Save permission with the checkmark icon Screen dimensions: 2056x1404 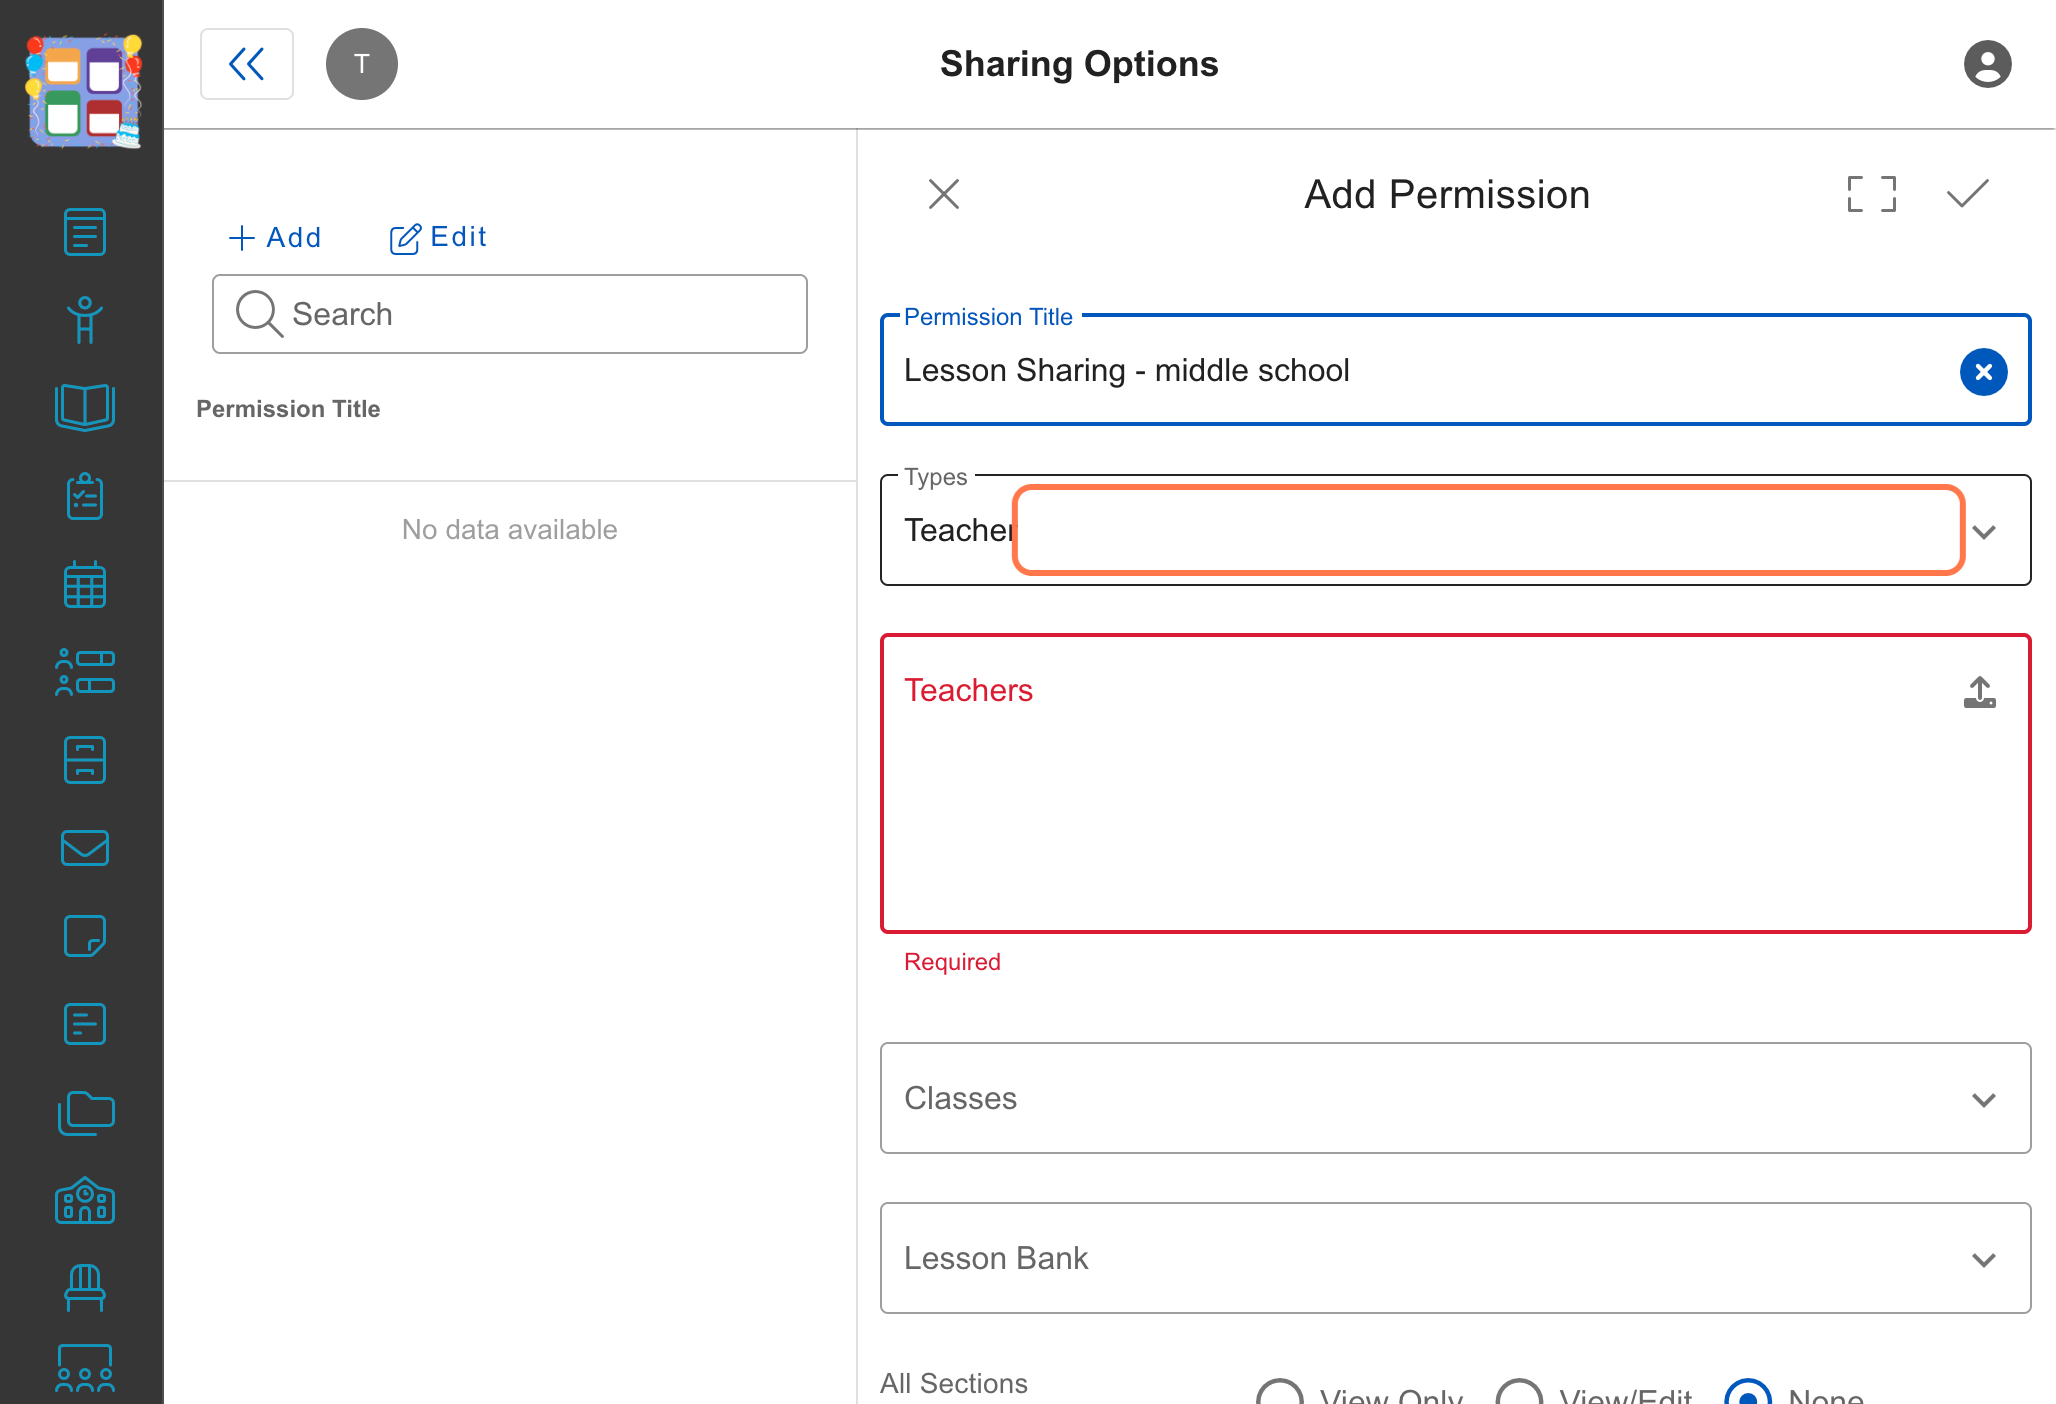(1967, 194)
